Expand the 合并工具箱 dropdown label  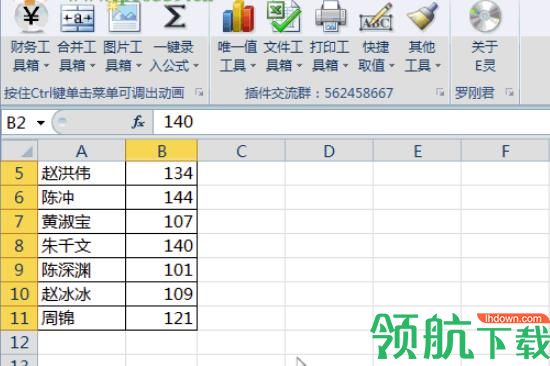[77, 56]
